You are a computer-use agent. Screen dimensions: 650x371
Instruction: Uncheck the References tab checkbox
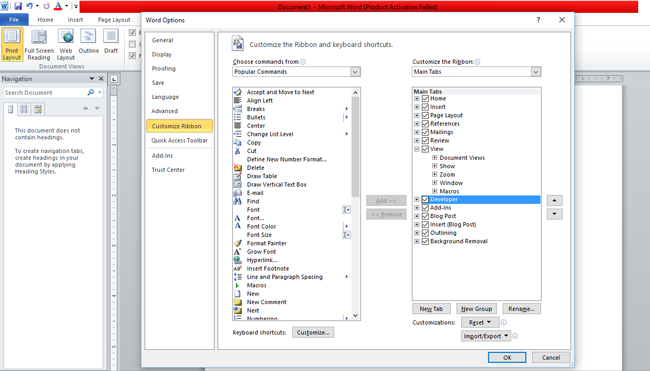[425, 124]
